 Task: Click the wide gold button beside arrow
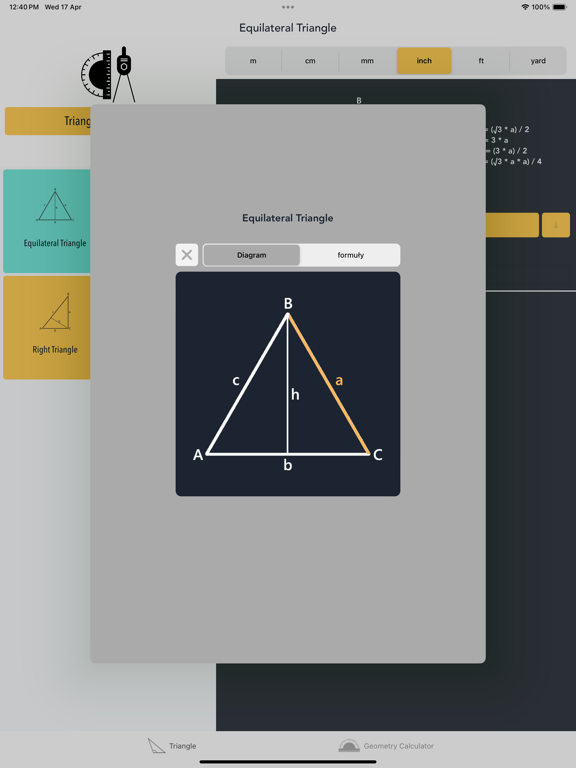pyautogui.click(x=512, y=225)
